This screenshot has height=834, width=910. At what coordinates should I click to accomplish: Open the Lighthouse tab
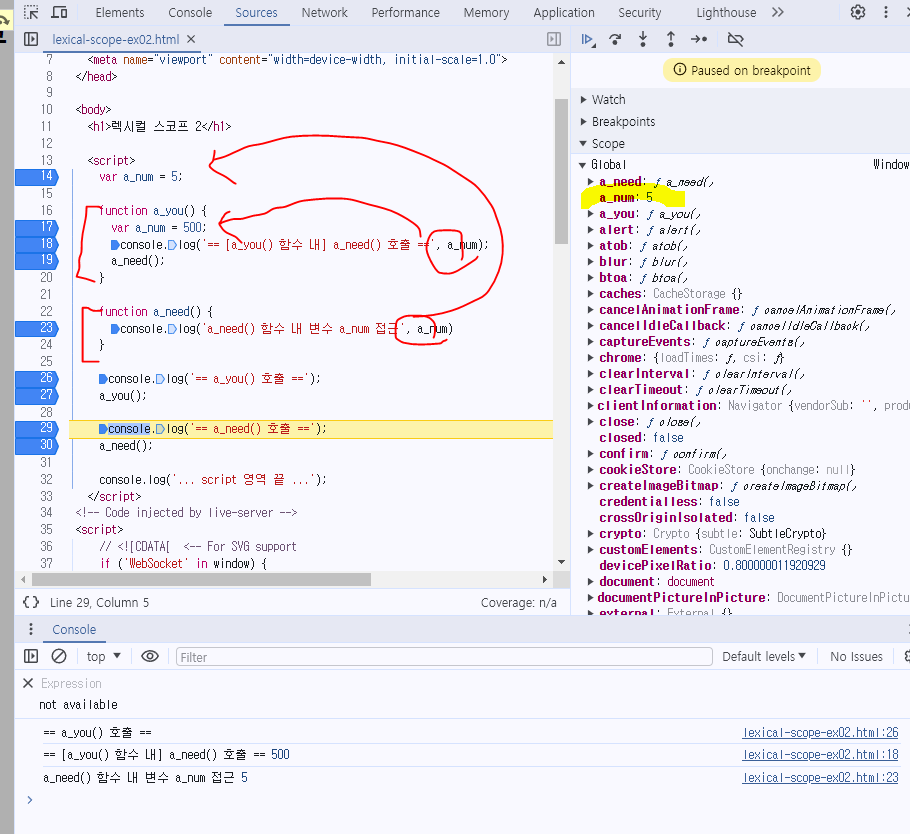[726, 12]
